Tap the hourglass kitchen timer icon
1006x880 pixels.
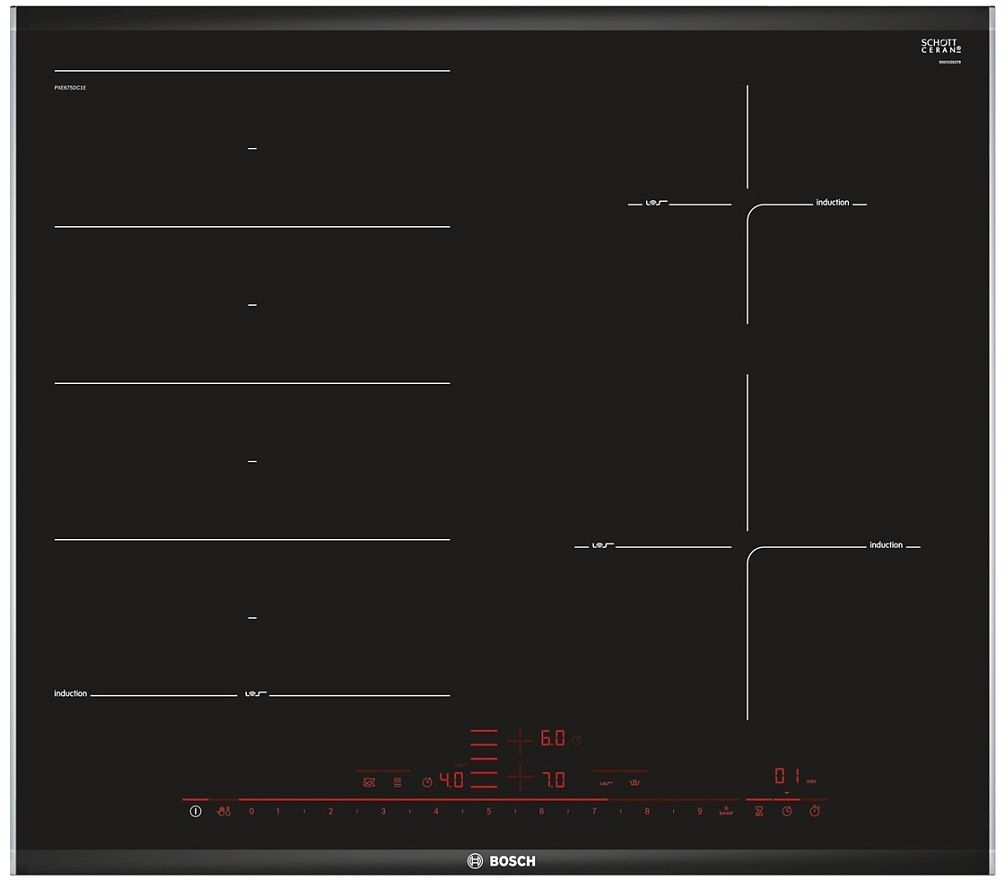759,811
